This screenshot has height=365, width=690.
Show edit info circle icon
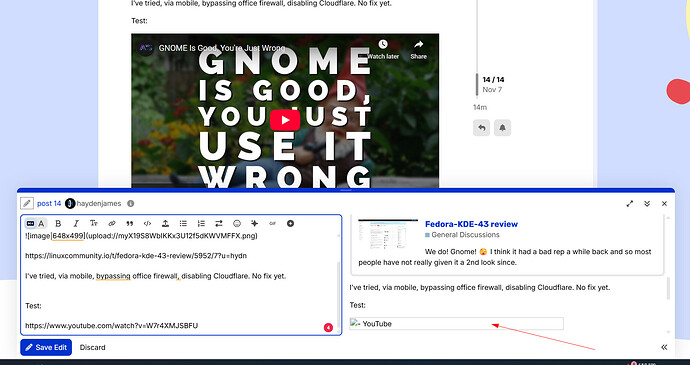[131, 203]
